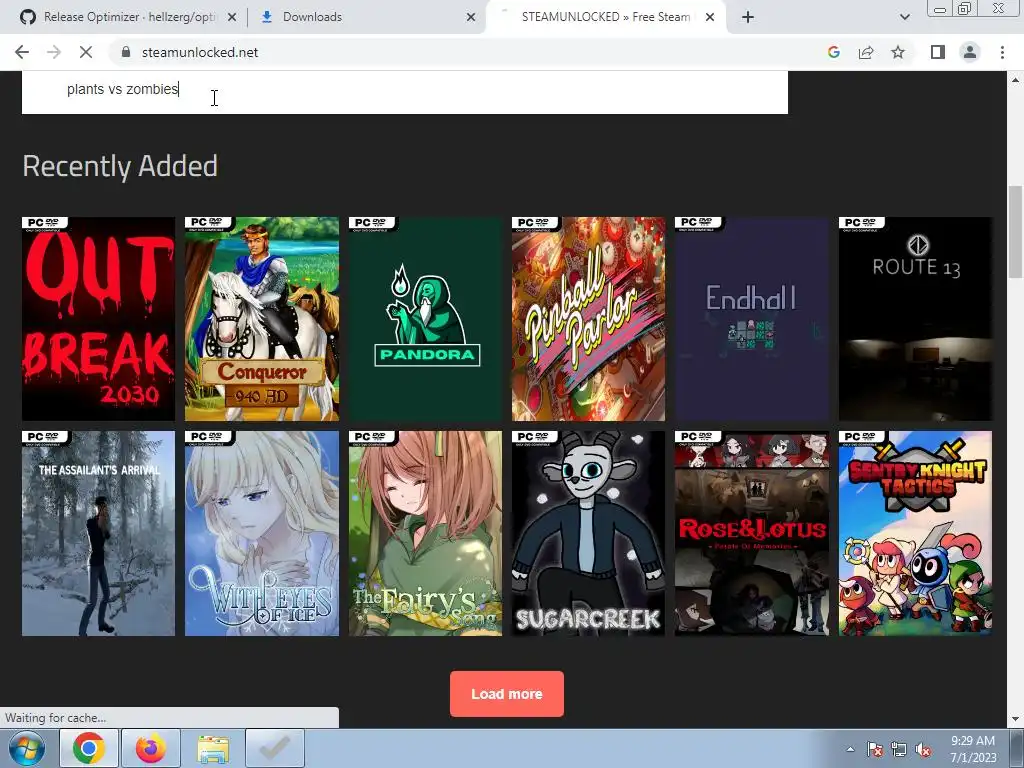This screenshot has height=768, width=1024.
Task: Open the Route 13 game cover
Action: [x=915, y=319]
